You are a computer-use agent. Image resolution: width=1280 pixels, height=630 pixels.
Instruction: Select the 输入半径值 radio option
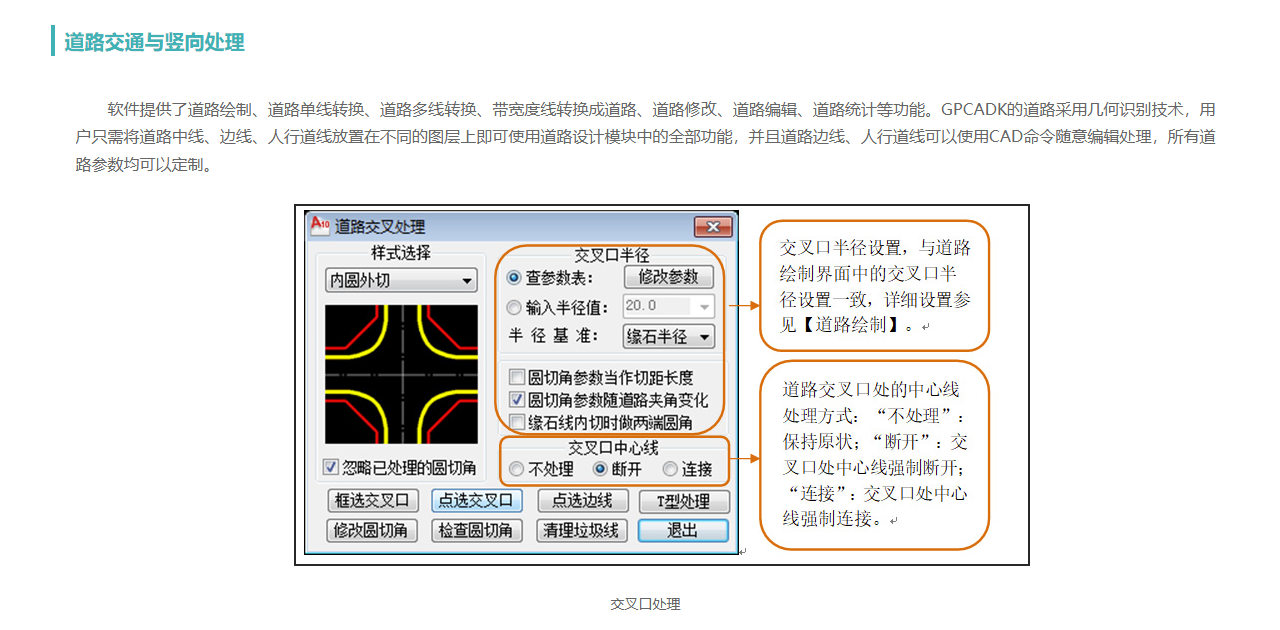coord(514,307)
